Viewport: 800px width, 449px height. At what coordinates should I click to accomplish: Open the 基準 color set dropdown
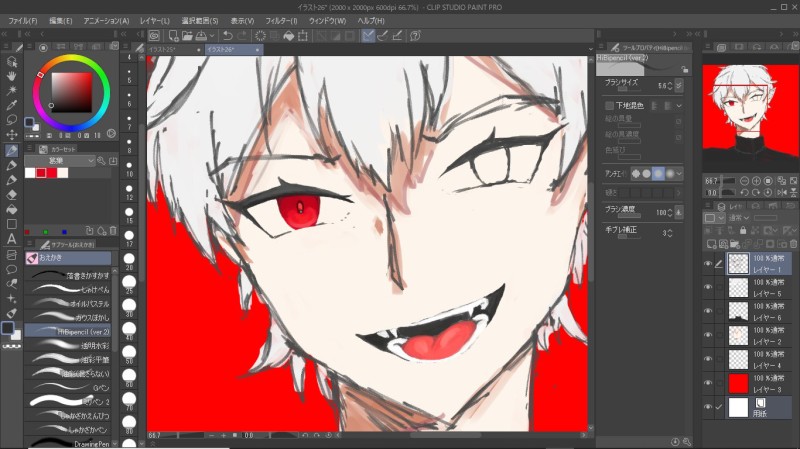60,161
